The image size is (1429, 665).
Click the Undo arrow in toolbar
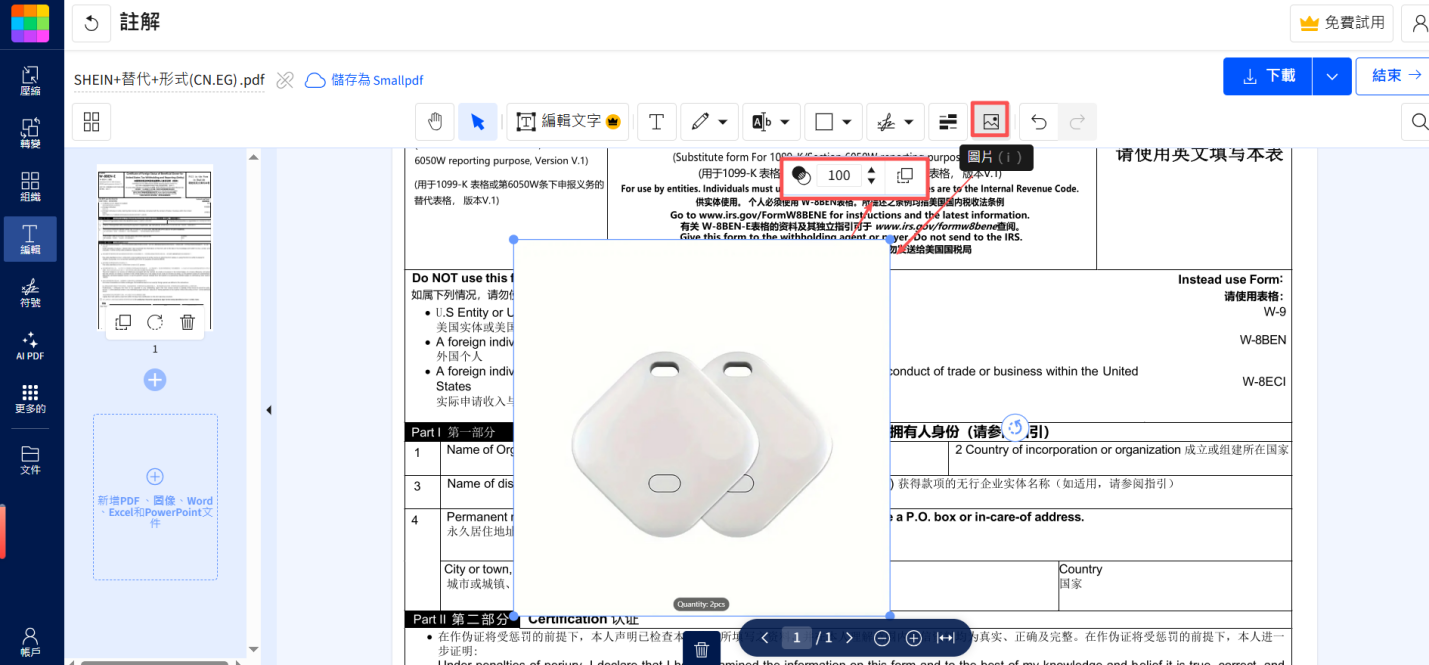pos(1039,121)
